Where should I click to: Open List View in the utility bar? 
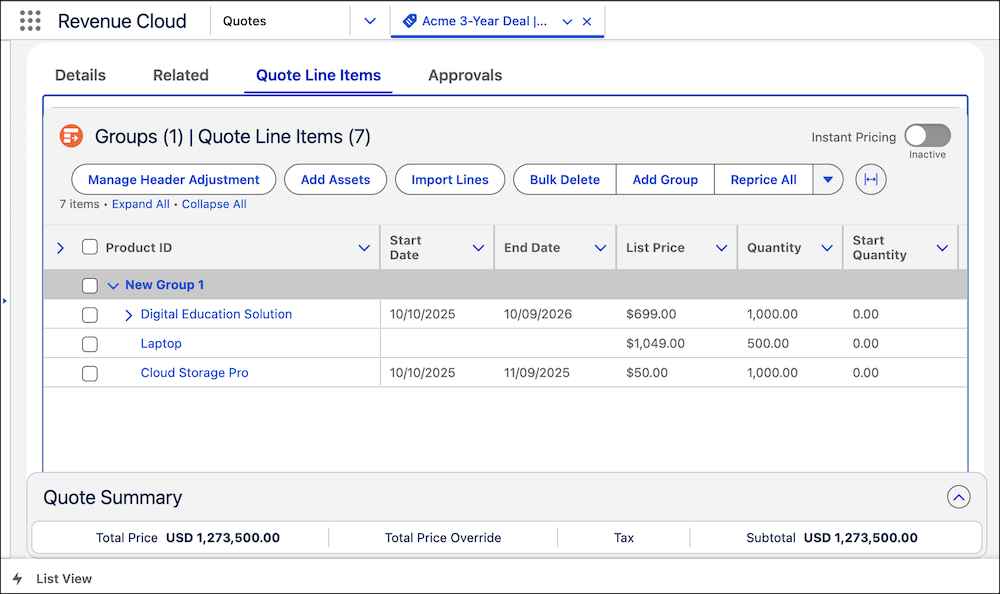[64, 579]
